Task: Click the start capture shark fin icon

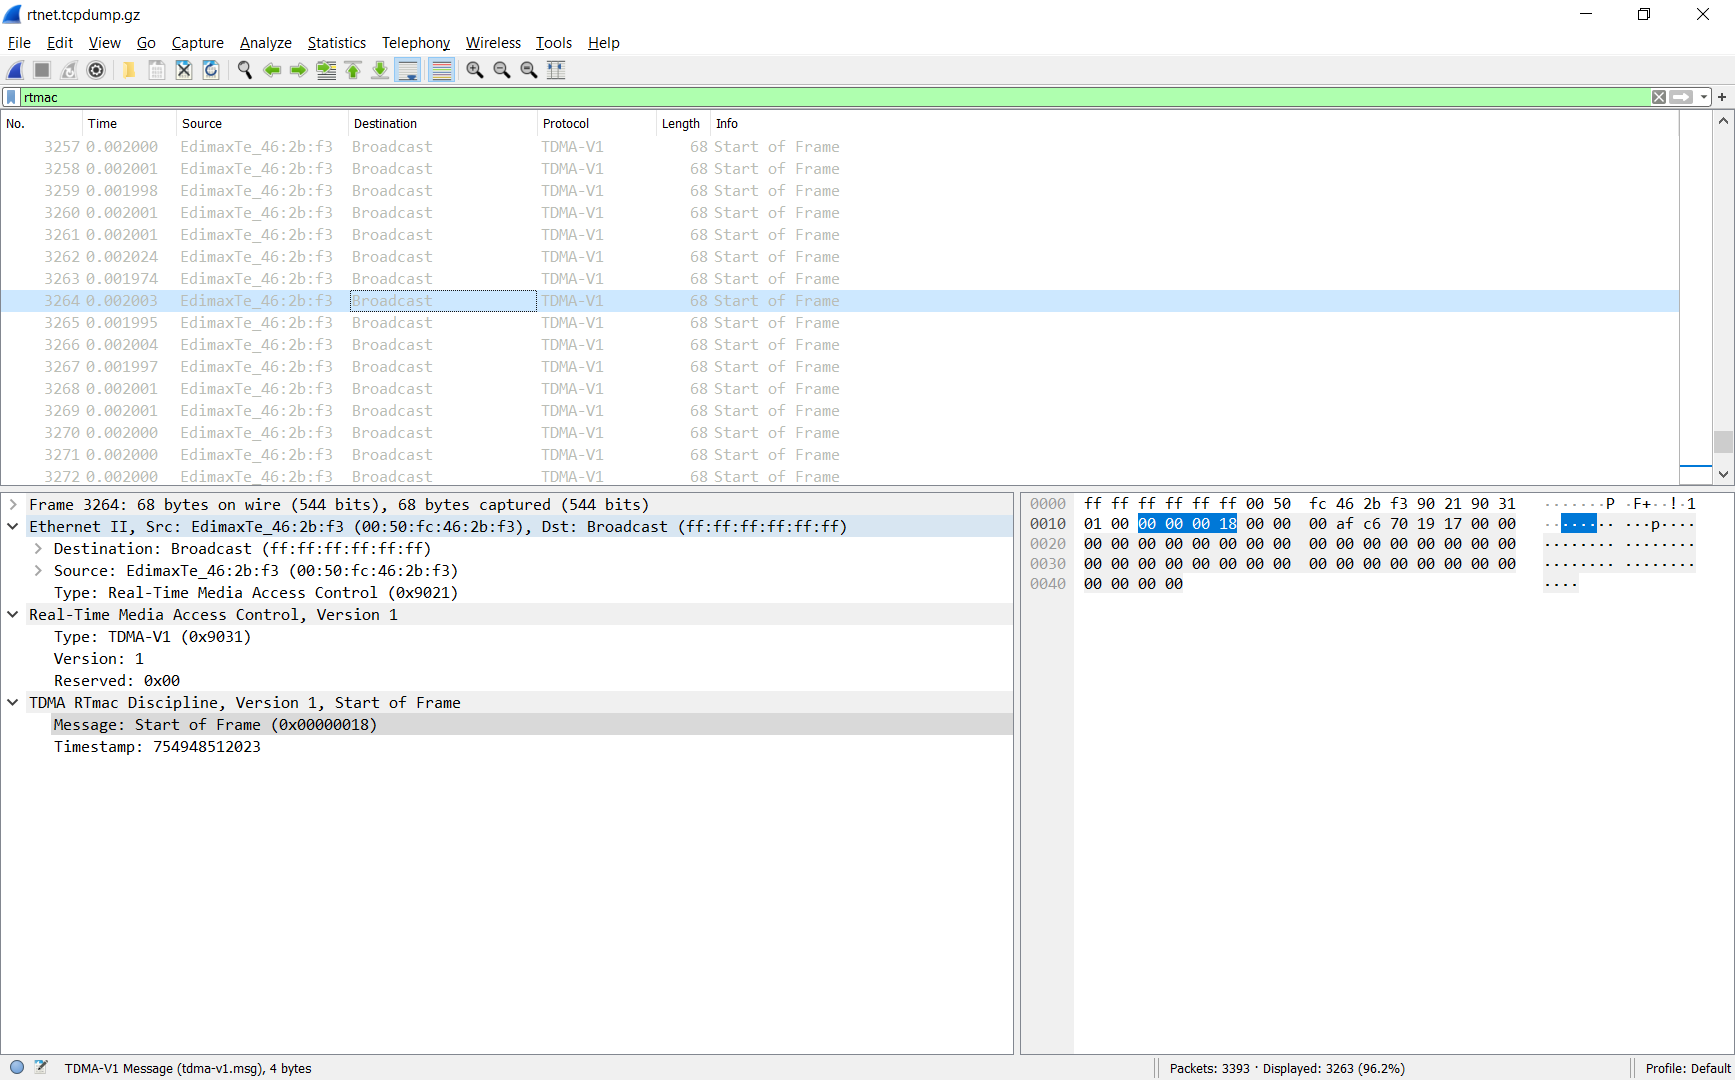Action: point(16,70)
